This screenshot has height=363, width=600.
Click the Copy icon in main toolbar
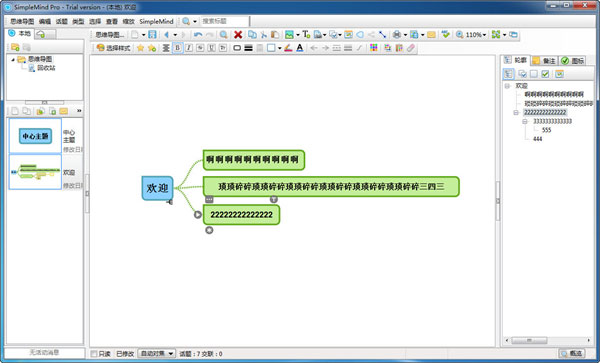pos(252,35)
